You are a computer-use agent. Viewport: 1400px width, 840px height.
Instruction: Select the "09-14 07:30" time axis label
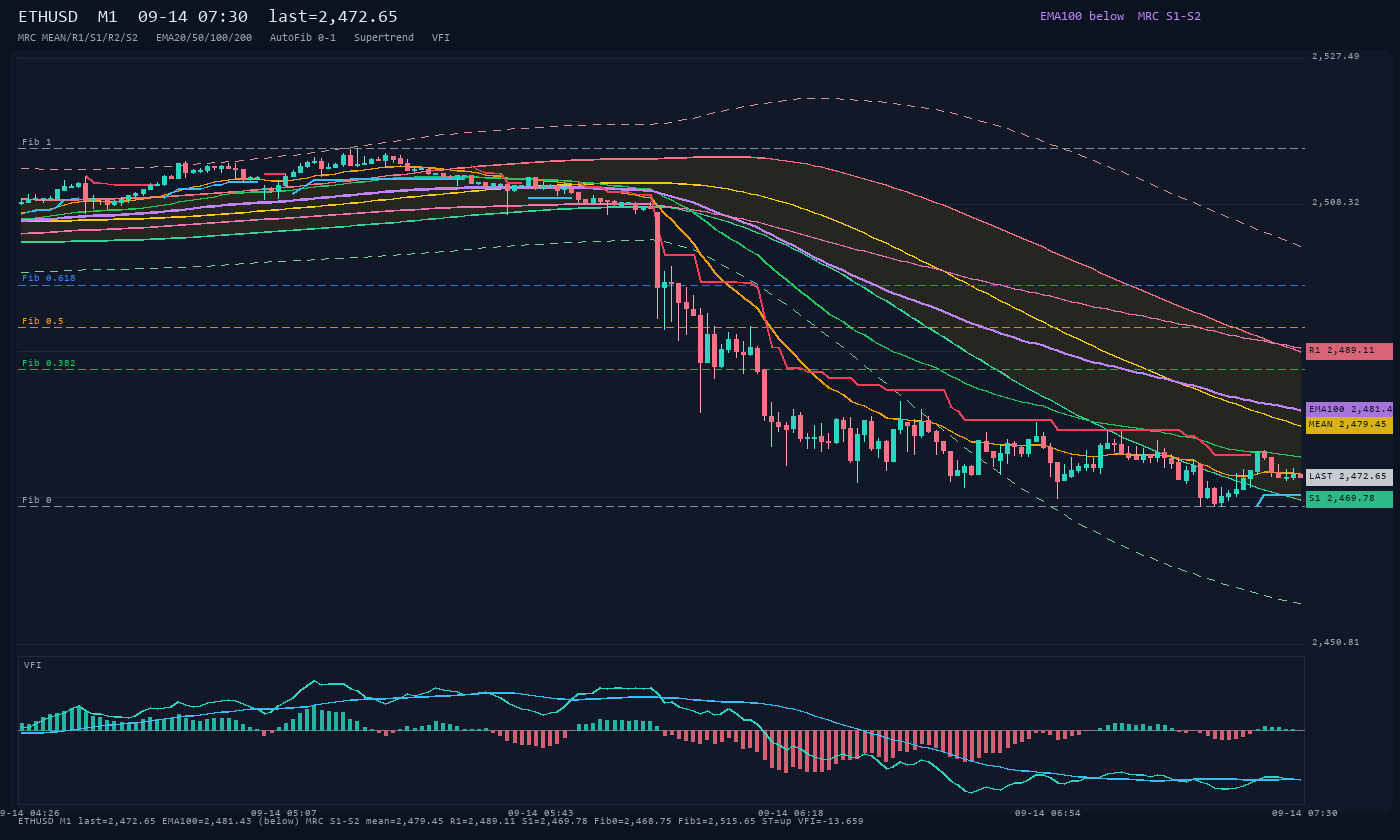pyautogui.click(x=1305, y=813)
